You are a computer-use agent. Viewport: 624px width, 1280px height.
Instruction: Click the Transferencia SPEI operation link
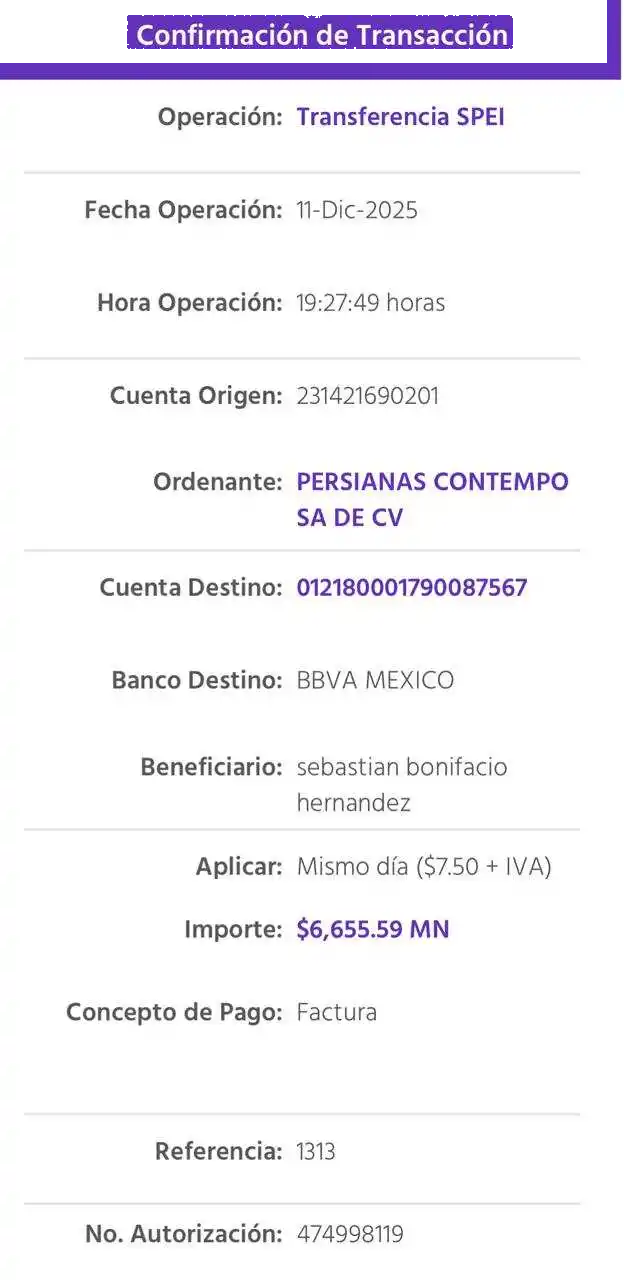point(400,117)
